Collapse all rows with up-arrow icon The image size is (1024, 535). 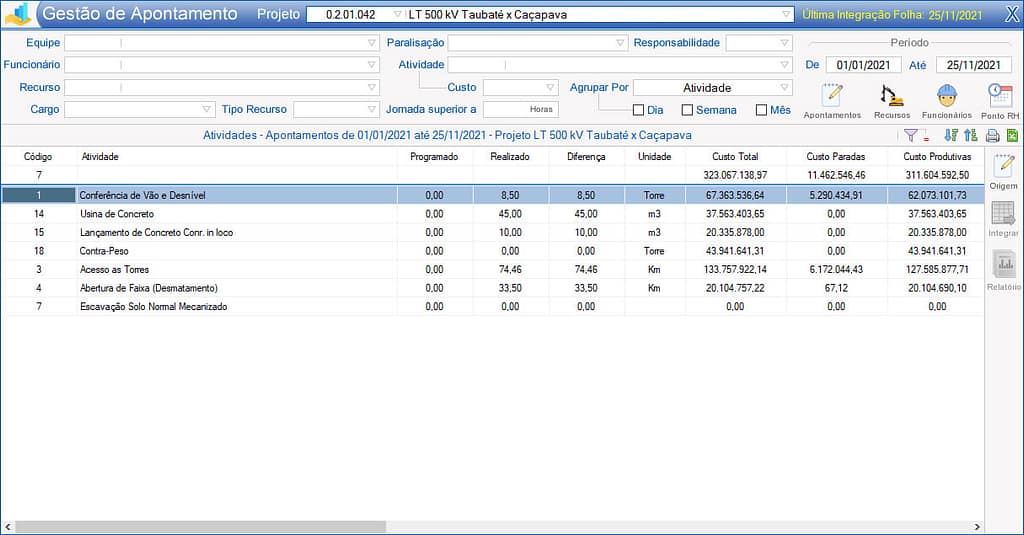pyautogui.click(x=970, y=135)
